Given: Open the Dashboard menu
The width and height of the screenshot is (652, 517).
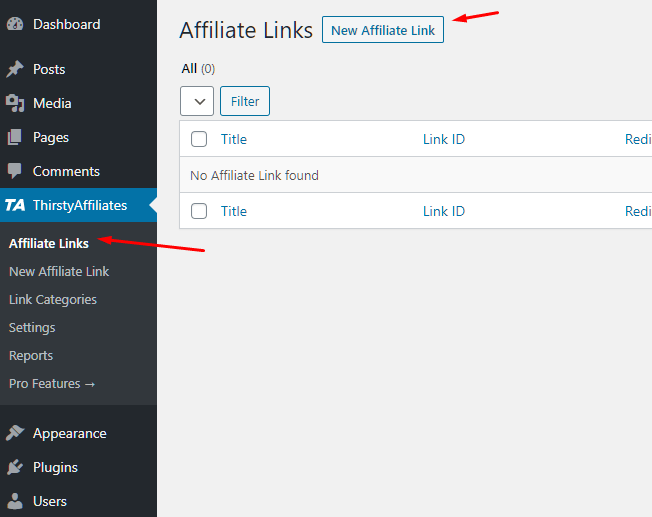Looking at the screenshot, I should pyautogui.click(x=67, y=24).
